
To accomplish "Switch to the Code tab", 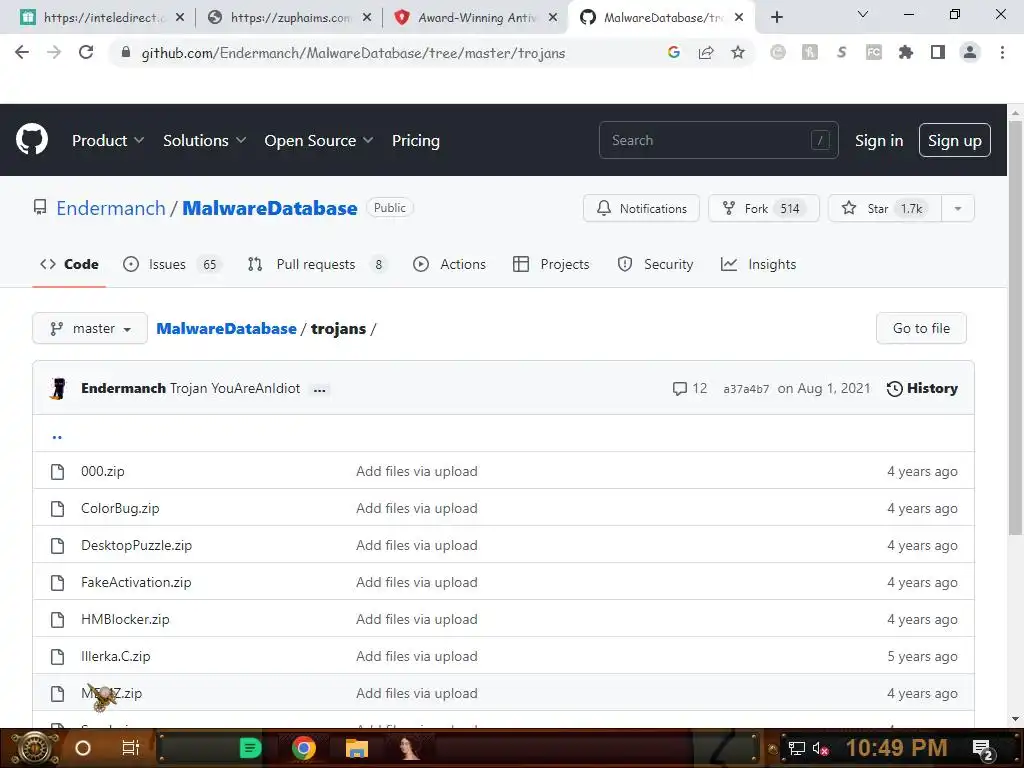I will point(69,264).
